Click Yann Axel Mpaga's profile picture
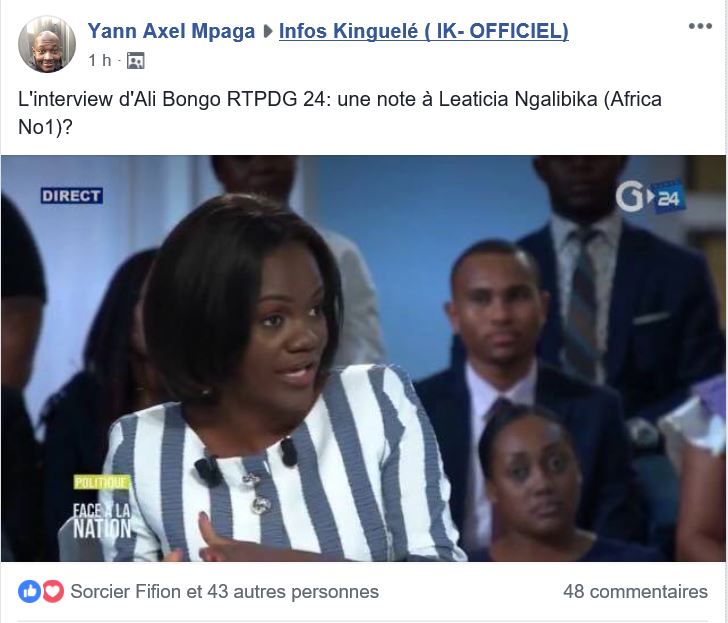 [47, 44]
